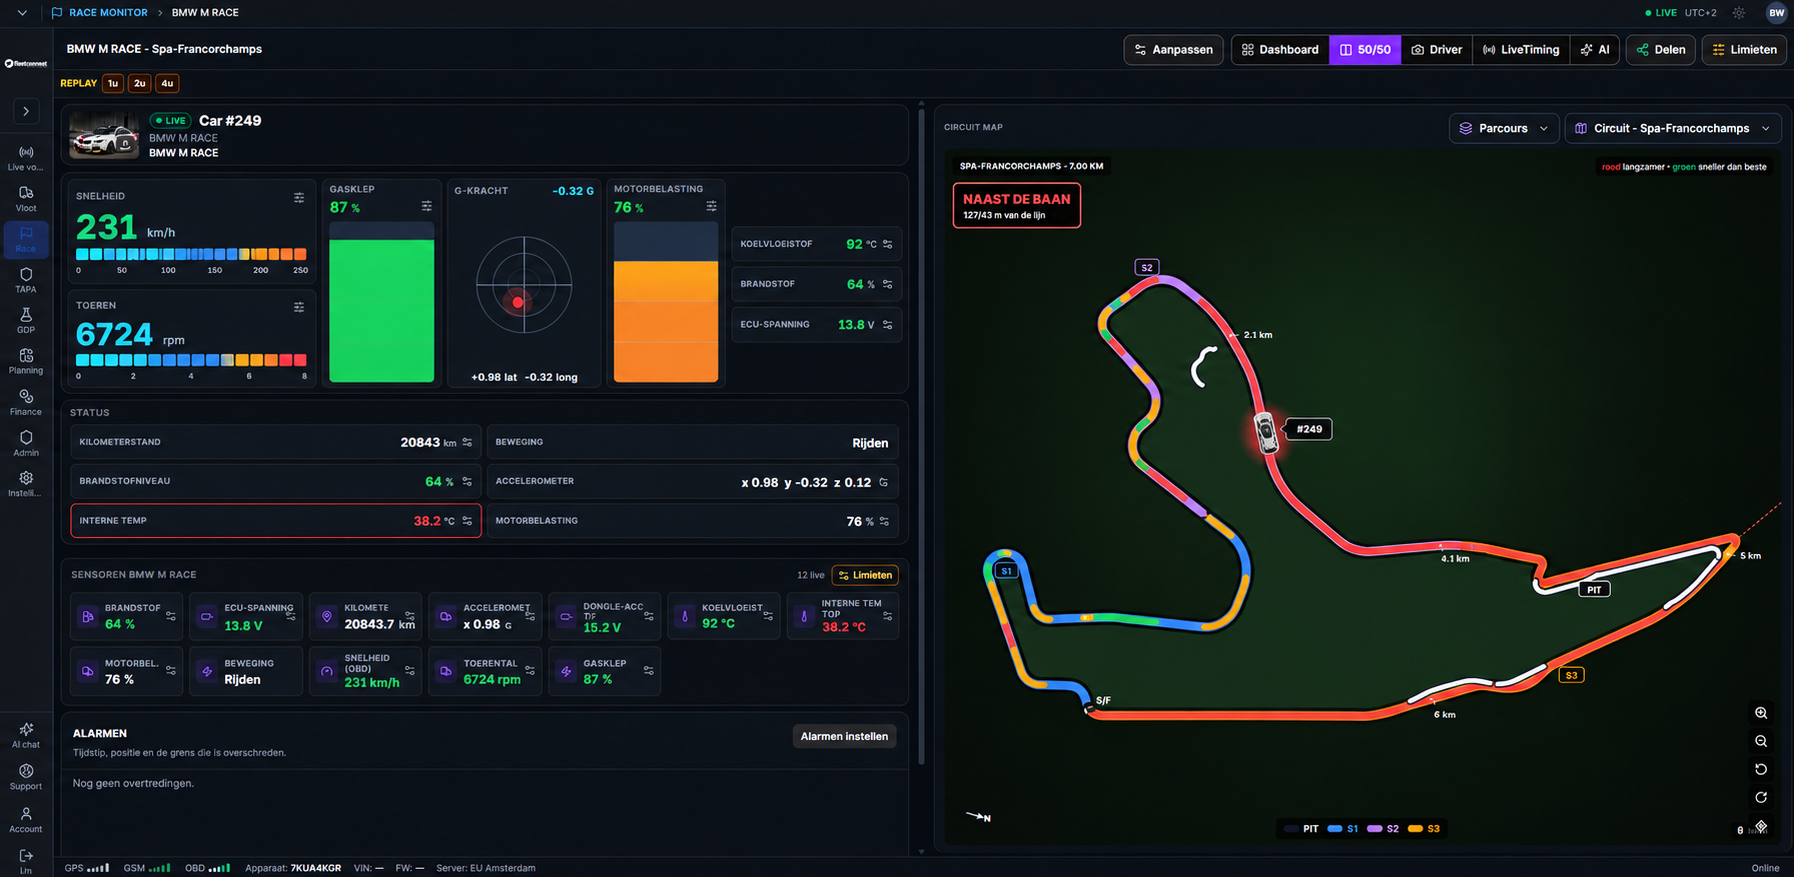This screenshot has width=1794, height=877.
Task: Open the Admin sidebar section
Action: point(26,444)
